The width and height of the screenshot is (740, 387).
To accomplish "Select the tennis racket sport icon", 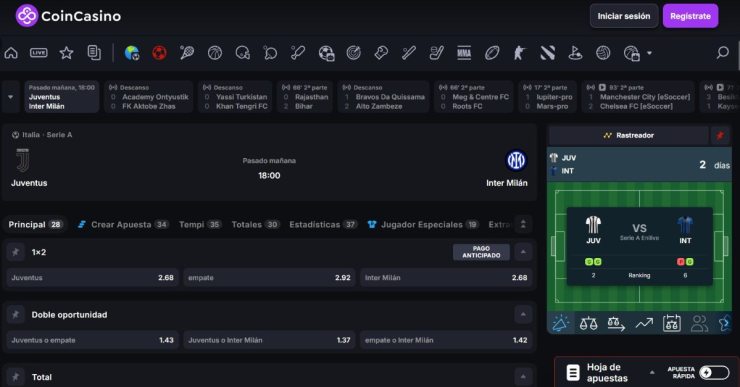I will (187, 53).
